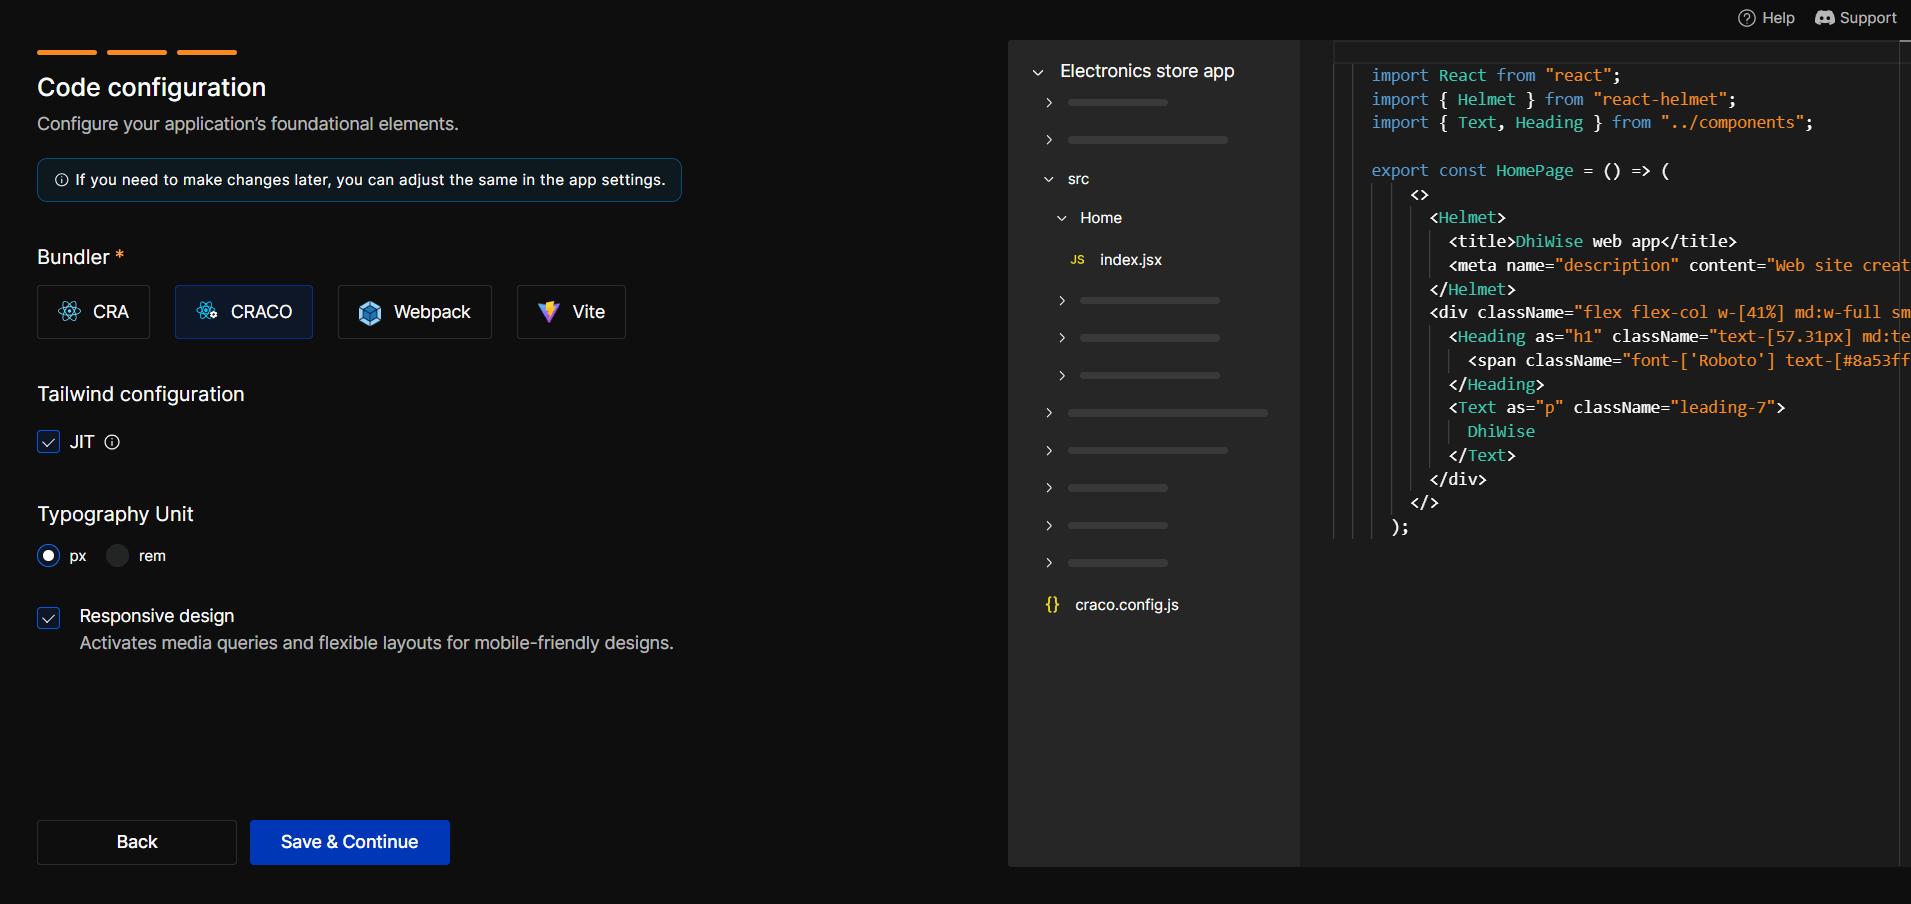Click the 'import React from "react"' code line

[1495, 76]
